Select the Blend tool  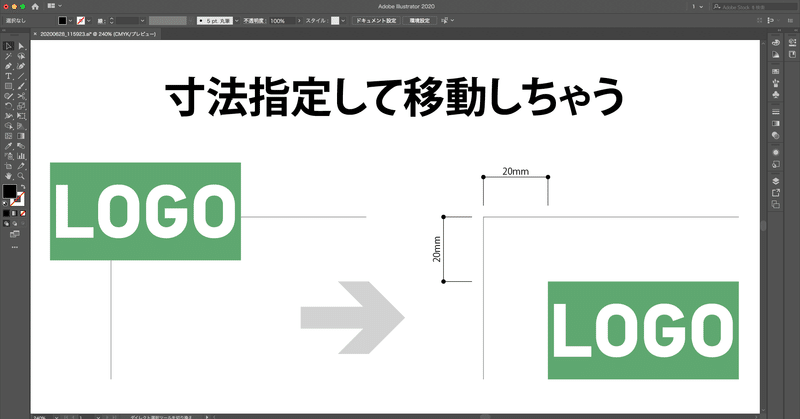[x=21, y=146]
